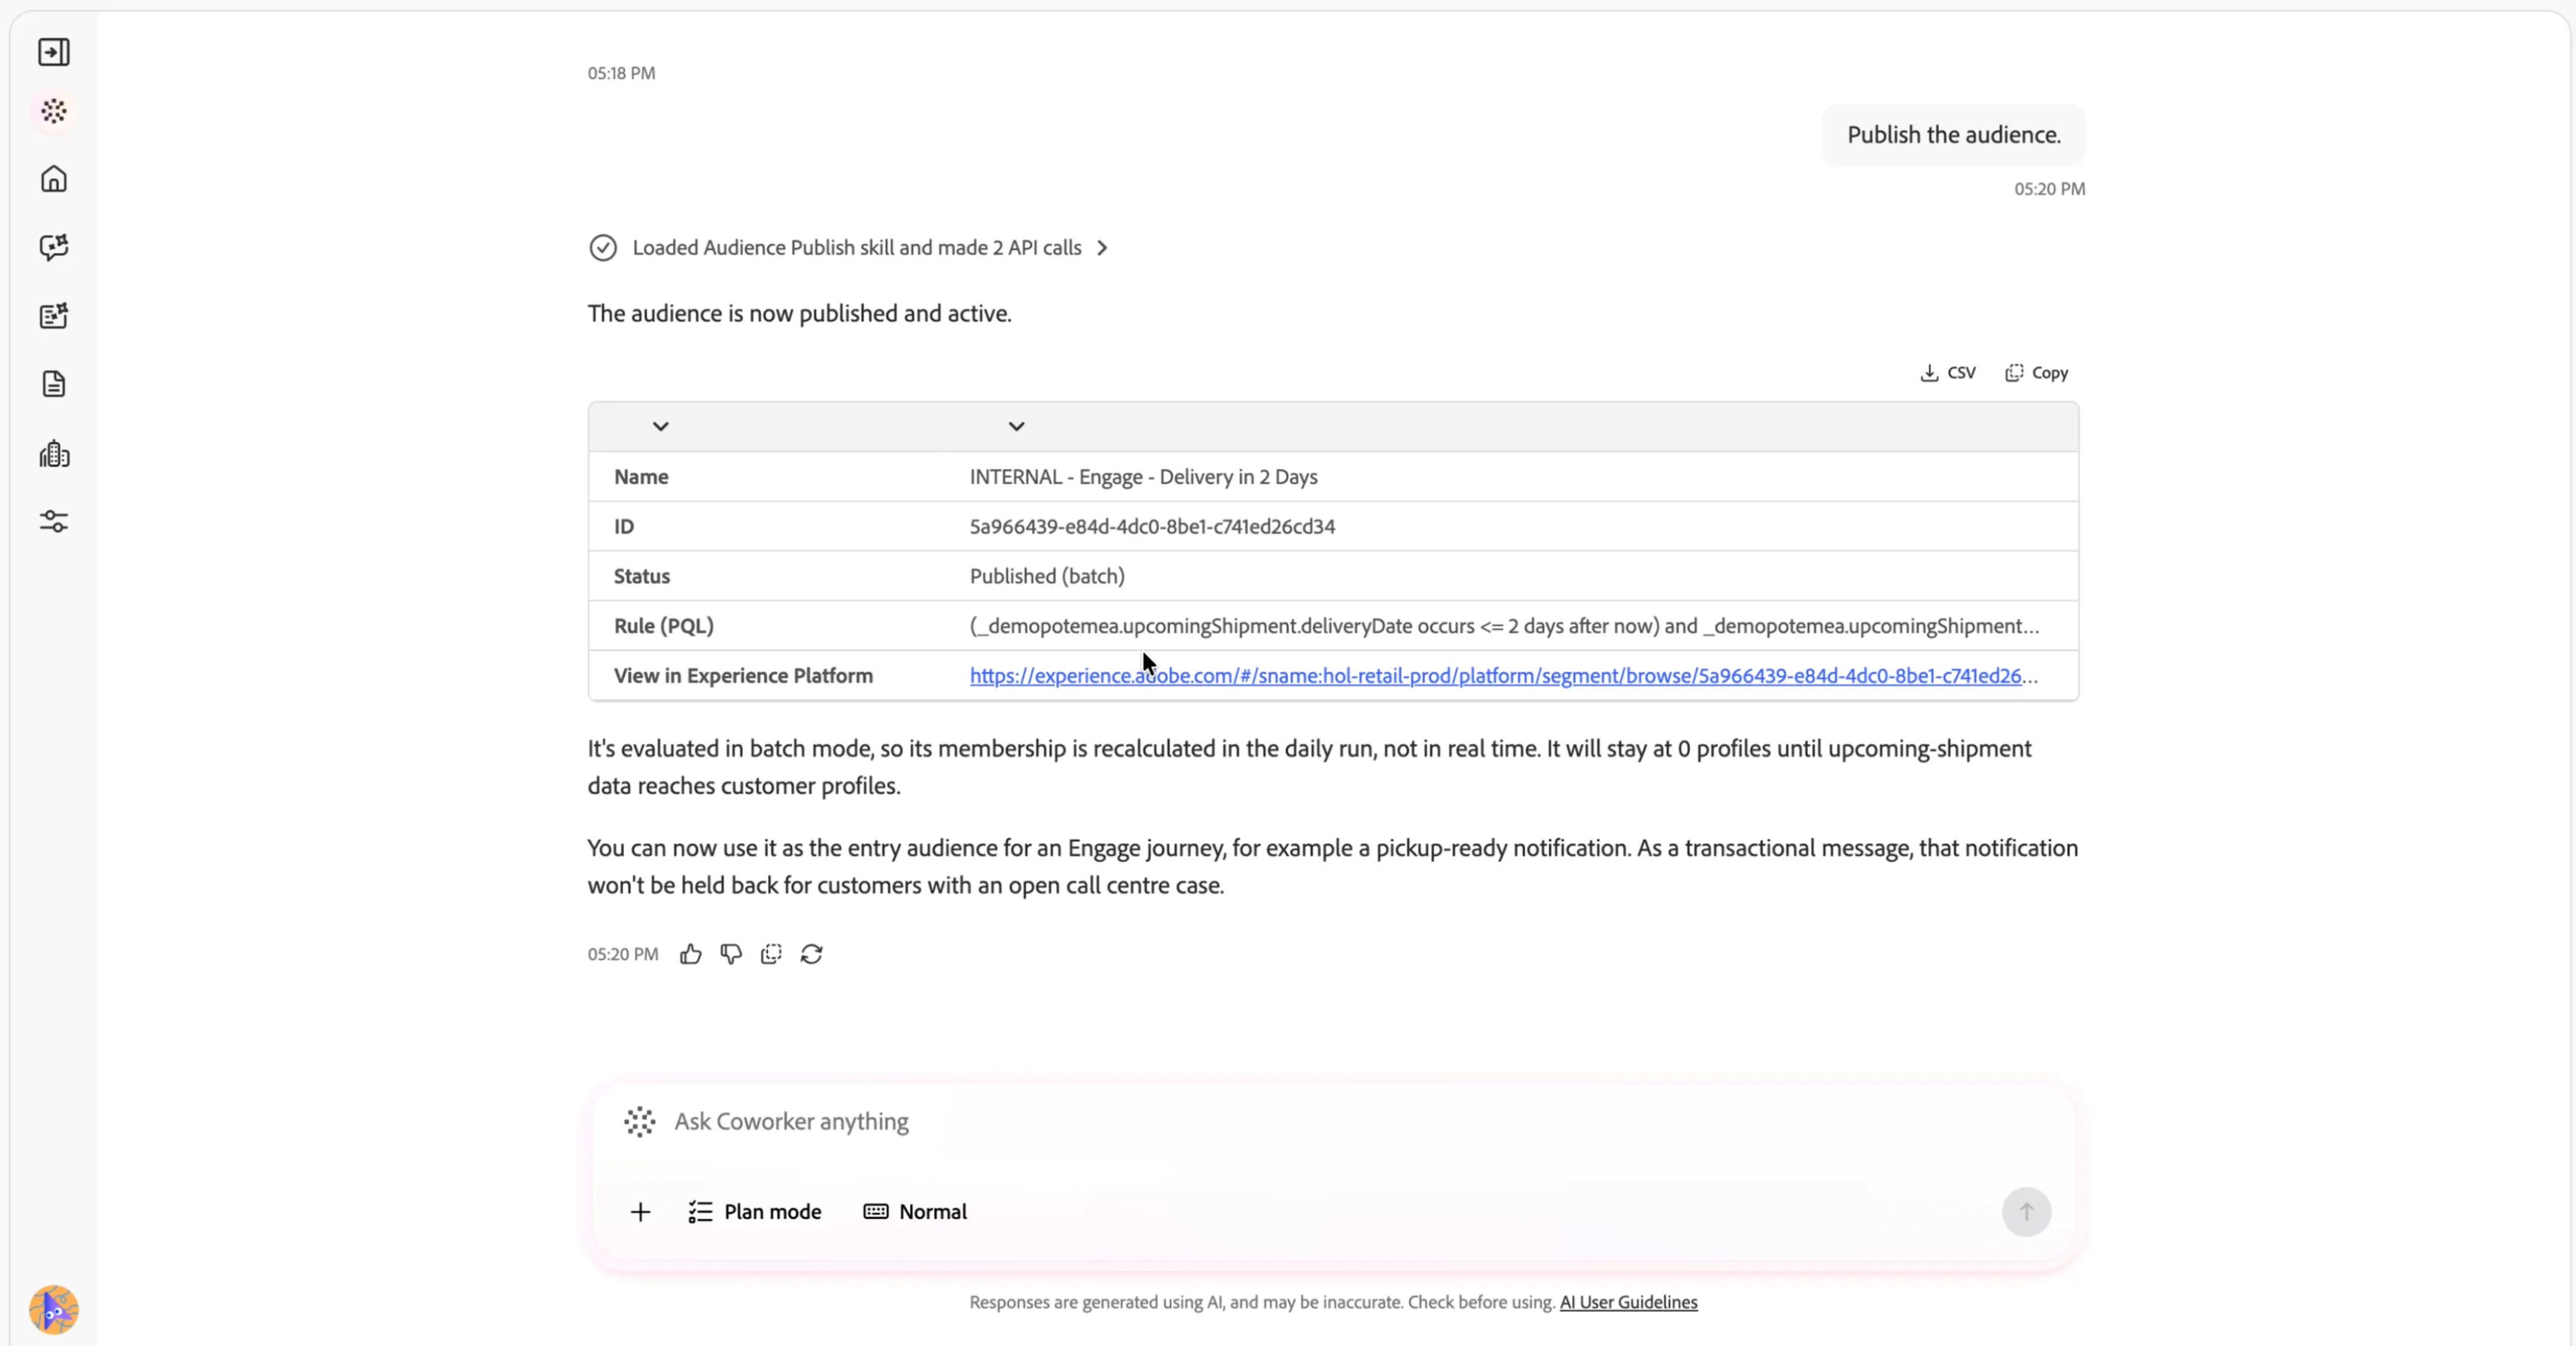Viewport: 2576px width, 1346px height.
Task: Open the checklist sparkle icon in sidebar
Action: (54, 316)
